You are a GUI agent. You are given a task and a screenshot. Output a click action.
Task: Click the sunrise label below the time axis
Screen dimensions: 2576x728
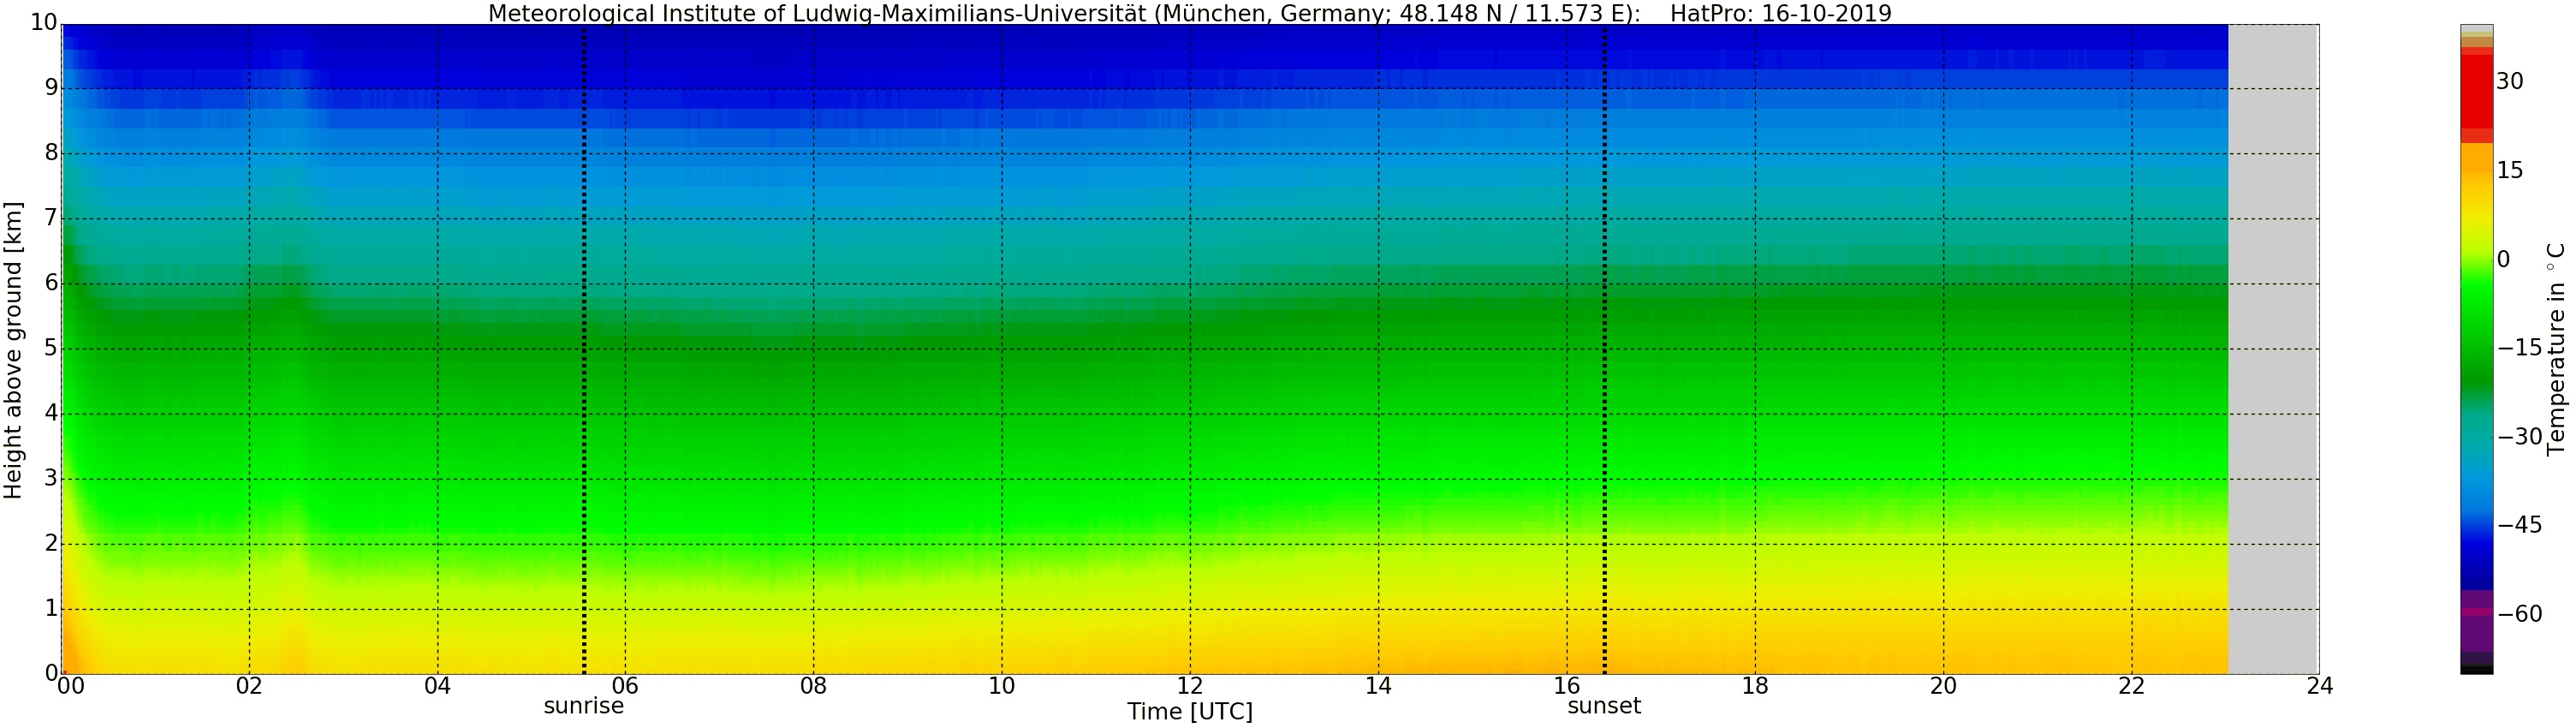coord(583,706)
